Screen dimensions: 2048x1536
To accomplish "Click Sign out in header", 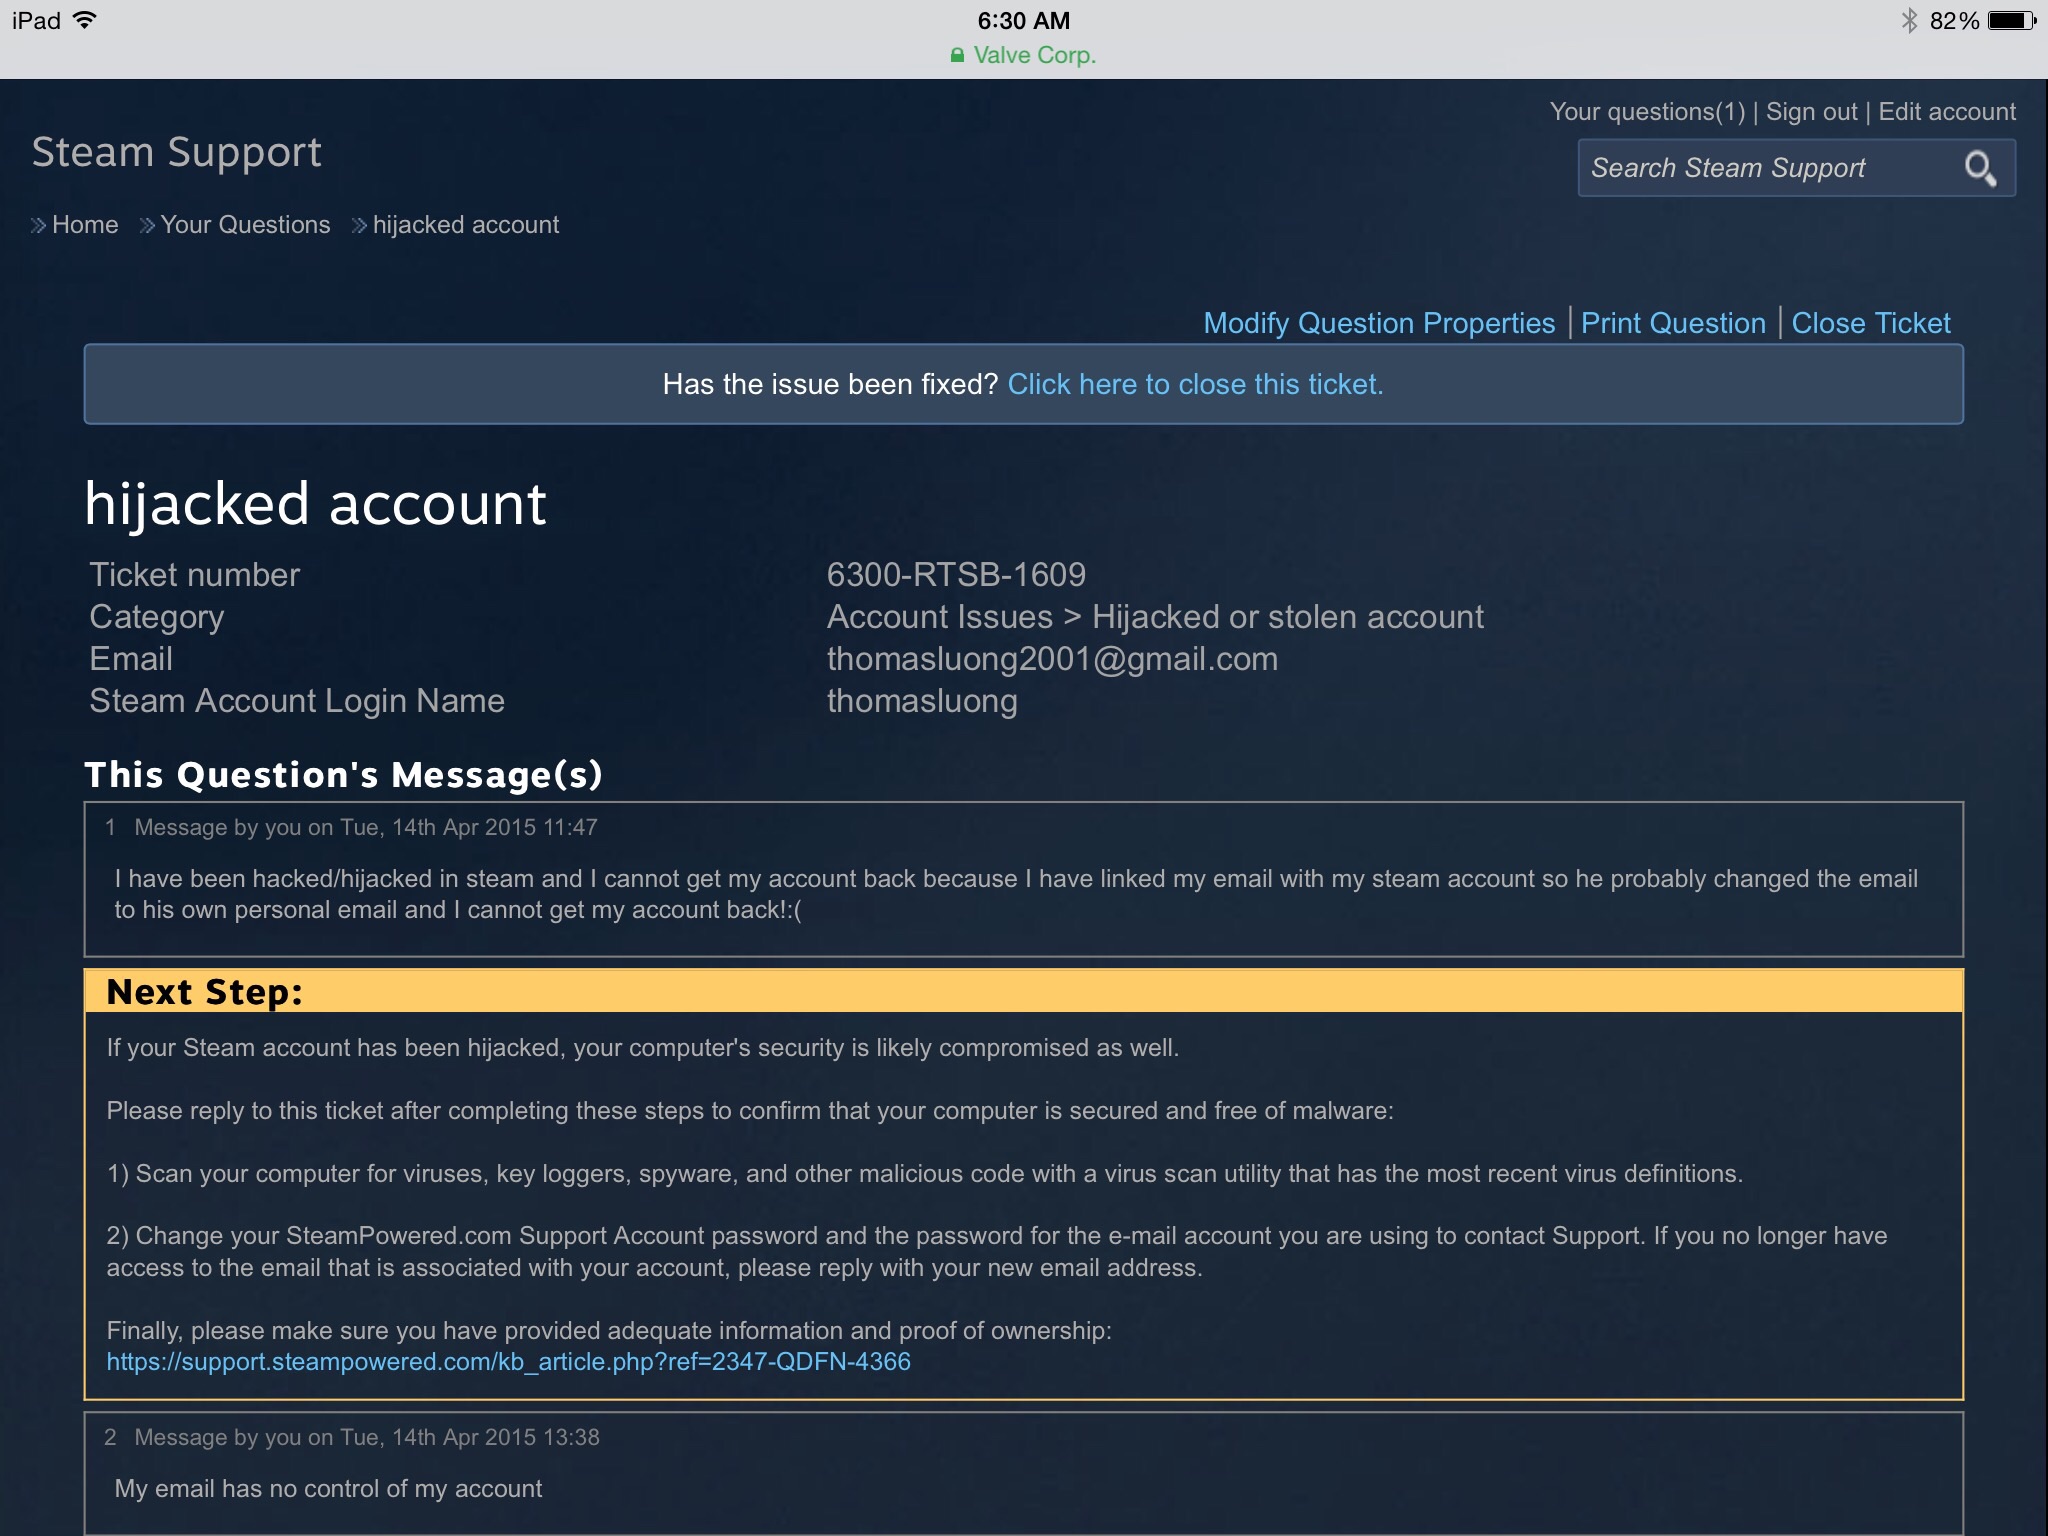I will pyautogui.click(x=1811, y=112).
